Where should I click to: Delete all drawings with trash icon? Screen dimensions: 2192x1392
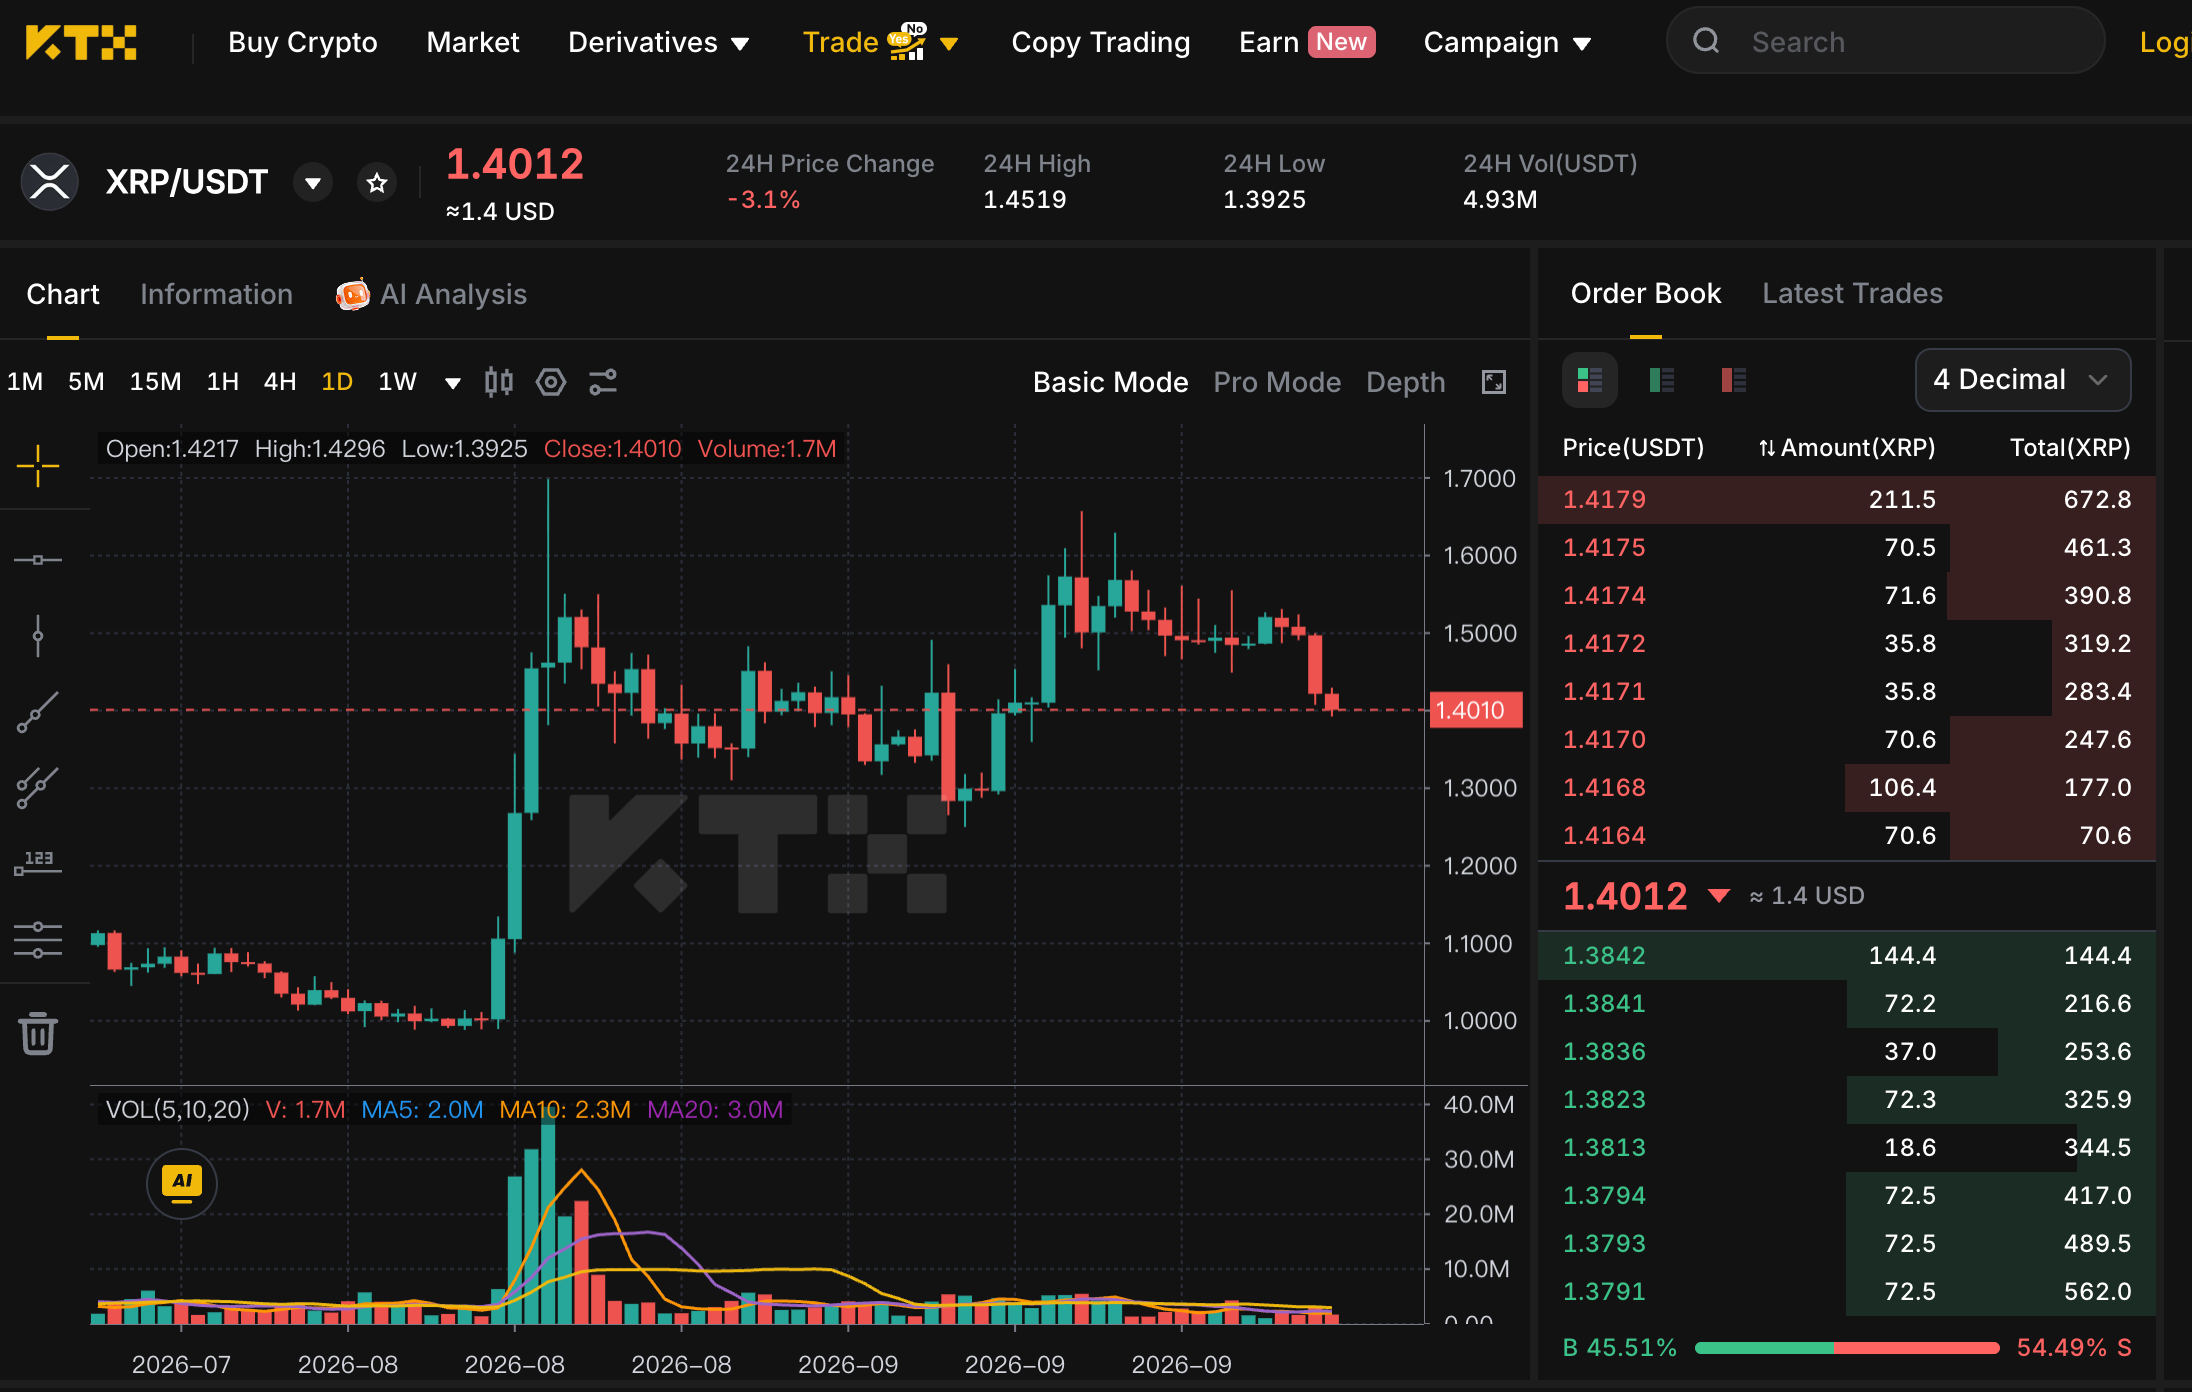(x=38, y=1034)
